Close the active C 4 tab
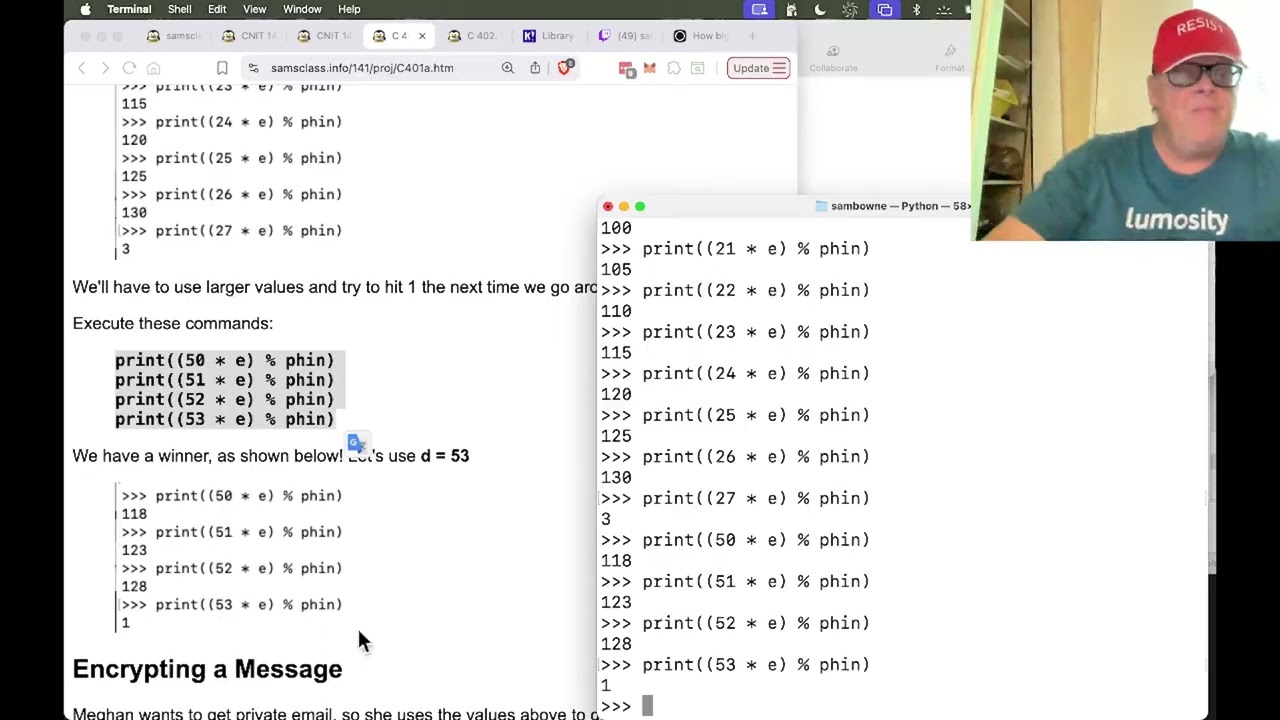The width and height of the screenshot is (1280, 720). [x=422, y=36]
